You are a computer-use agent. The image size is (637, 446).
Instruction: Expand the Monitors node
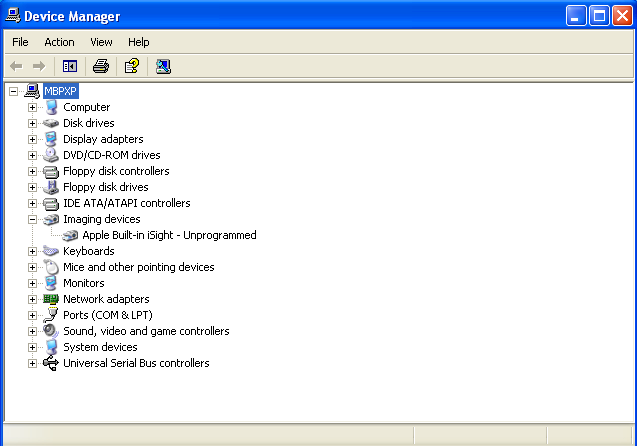tap(32, 283)
